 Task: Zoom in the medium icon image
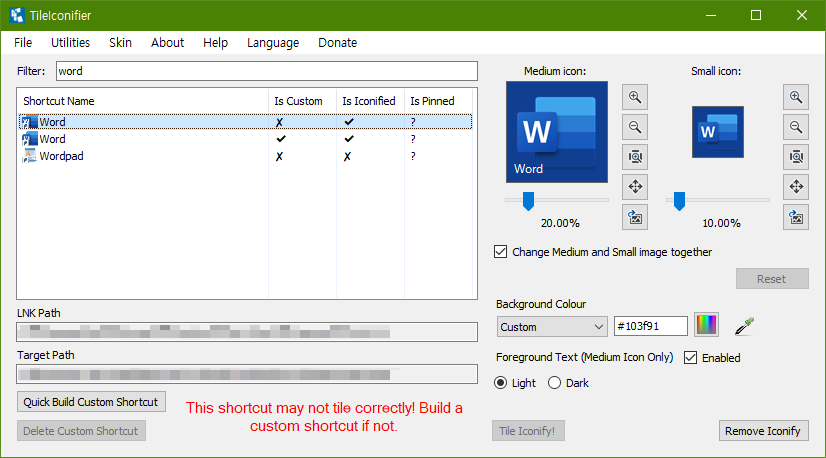(x=635, y=97)
